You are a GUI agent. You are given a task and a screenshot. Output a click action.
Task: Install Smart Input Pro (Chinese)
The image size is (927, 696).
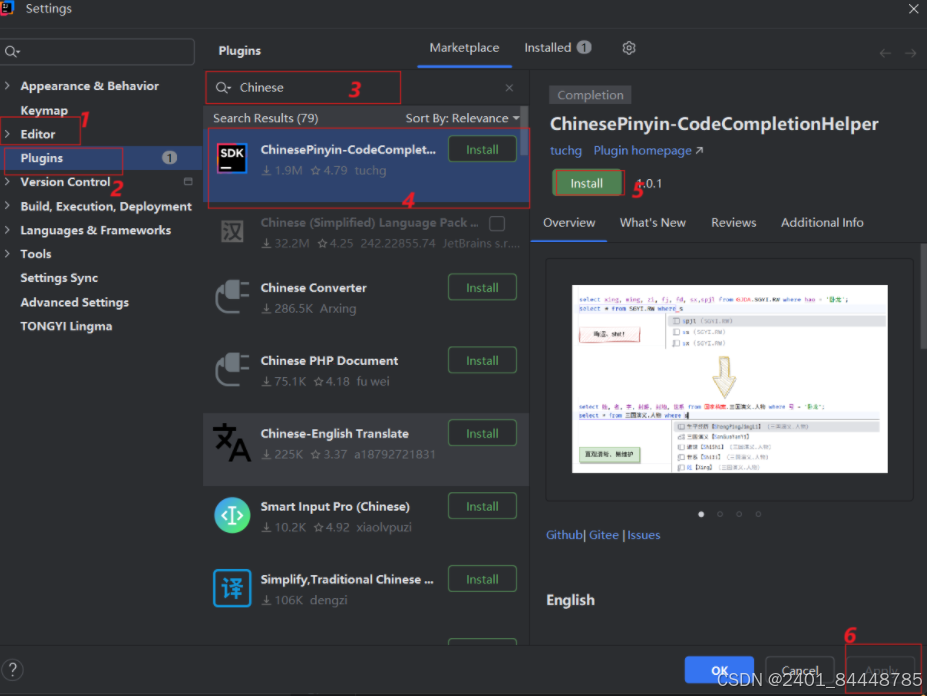482,506
